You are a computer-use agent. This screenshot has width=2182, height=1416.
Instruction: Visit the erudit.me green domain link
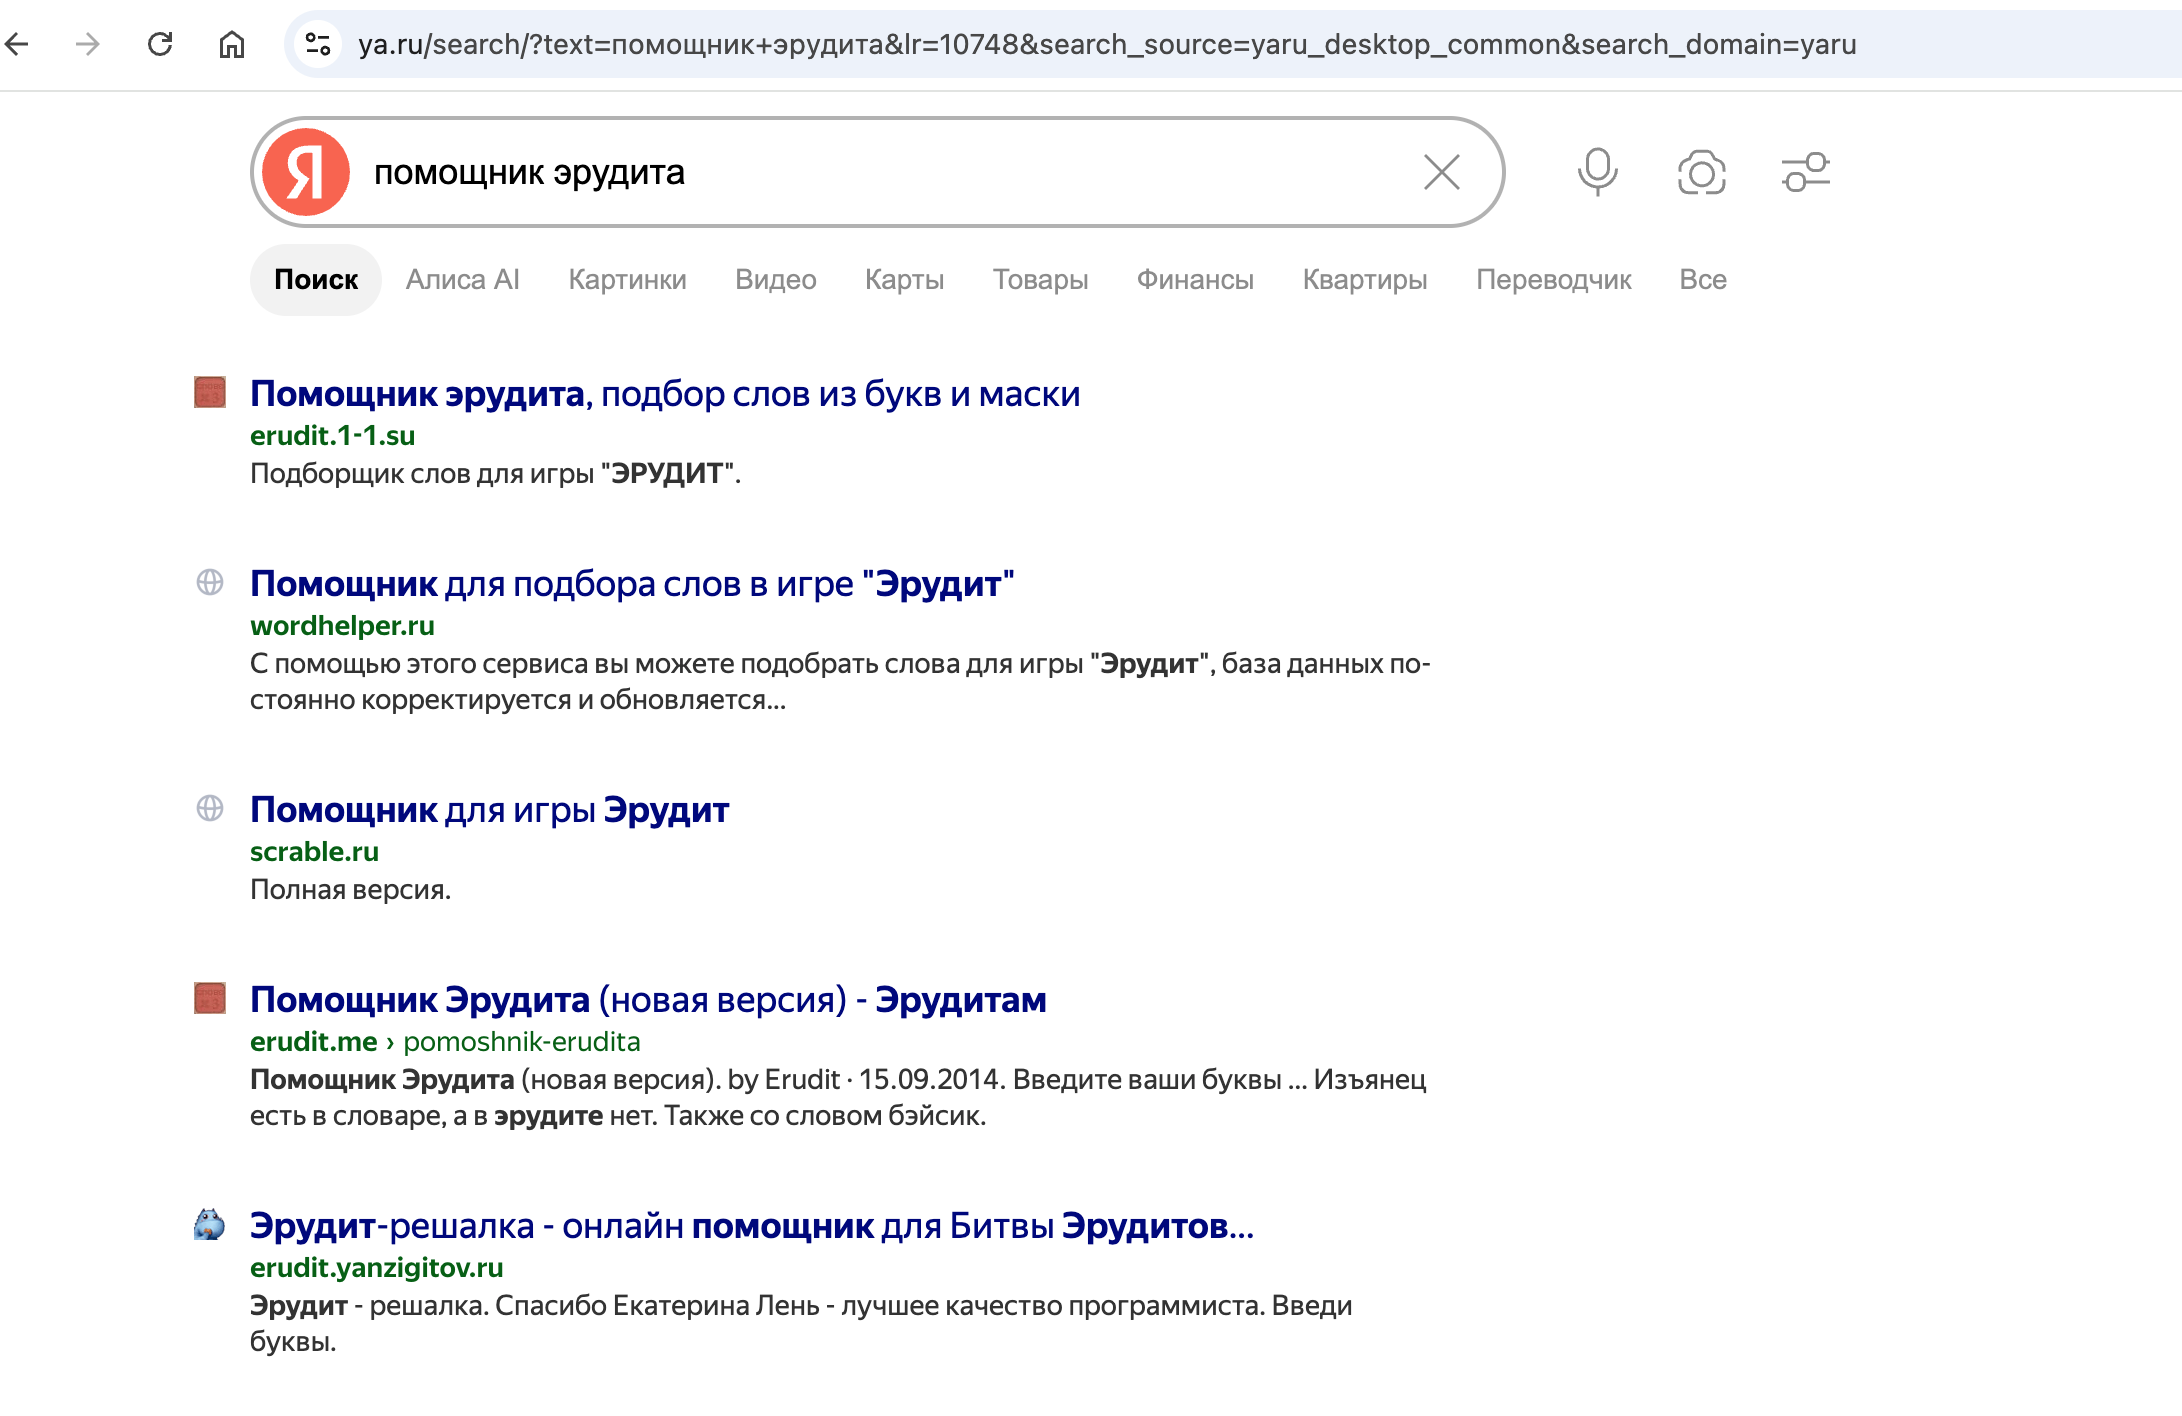coord(313,1042)
